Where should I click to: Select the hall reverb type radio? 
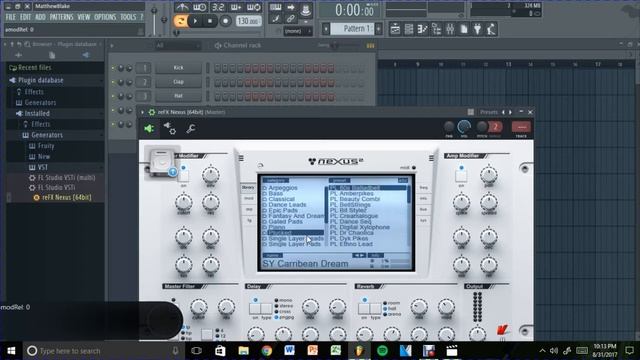point(385,309)
